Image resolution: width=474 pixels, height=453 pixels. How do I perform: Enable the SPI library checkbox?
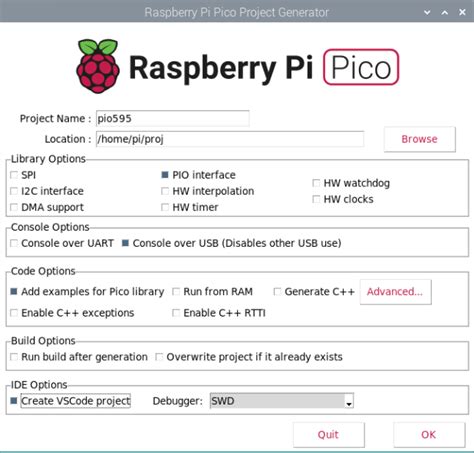[14, 175]
